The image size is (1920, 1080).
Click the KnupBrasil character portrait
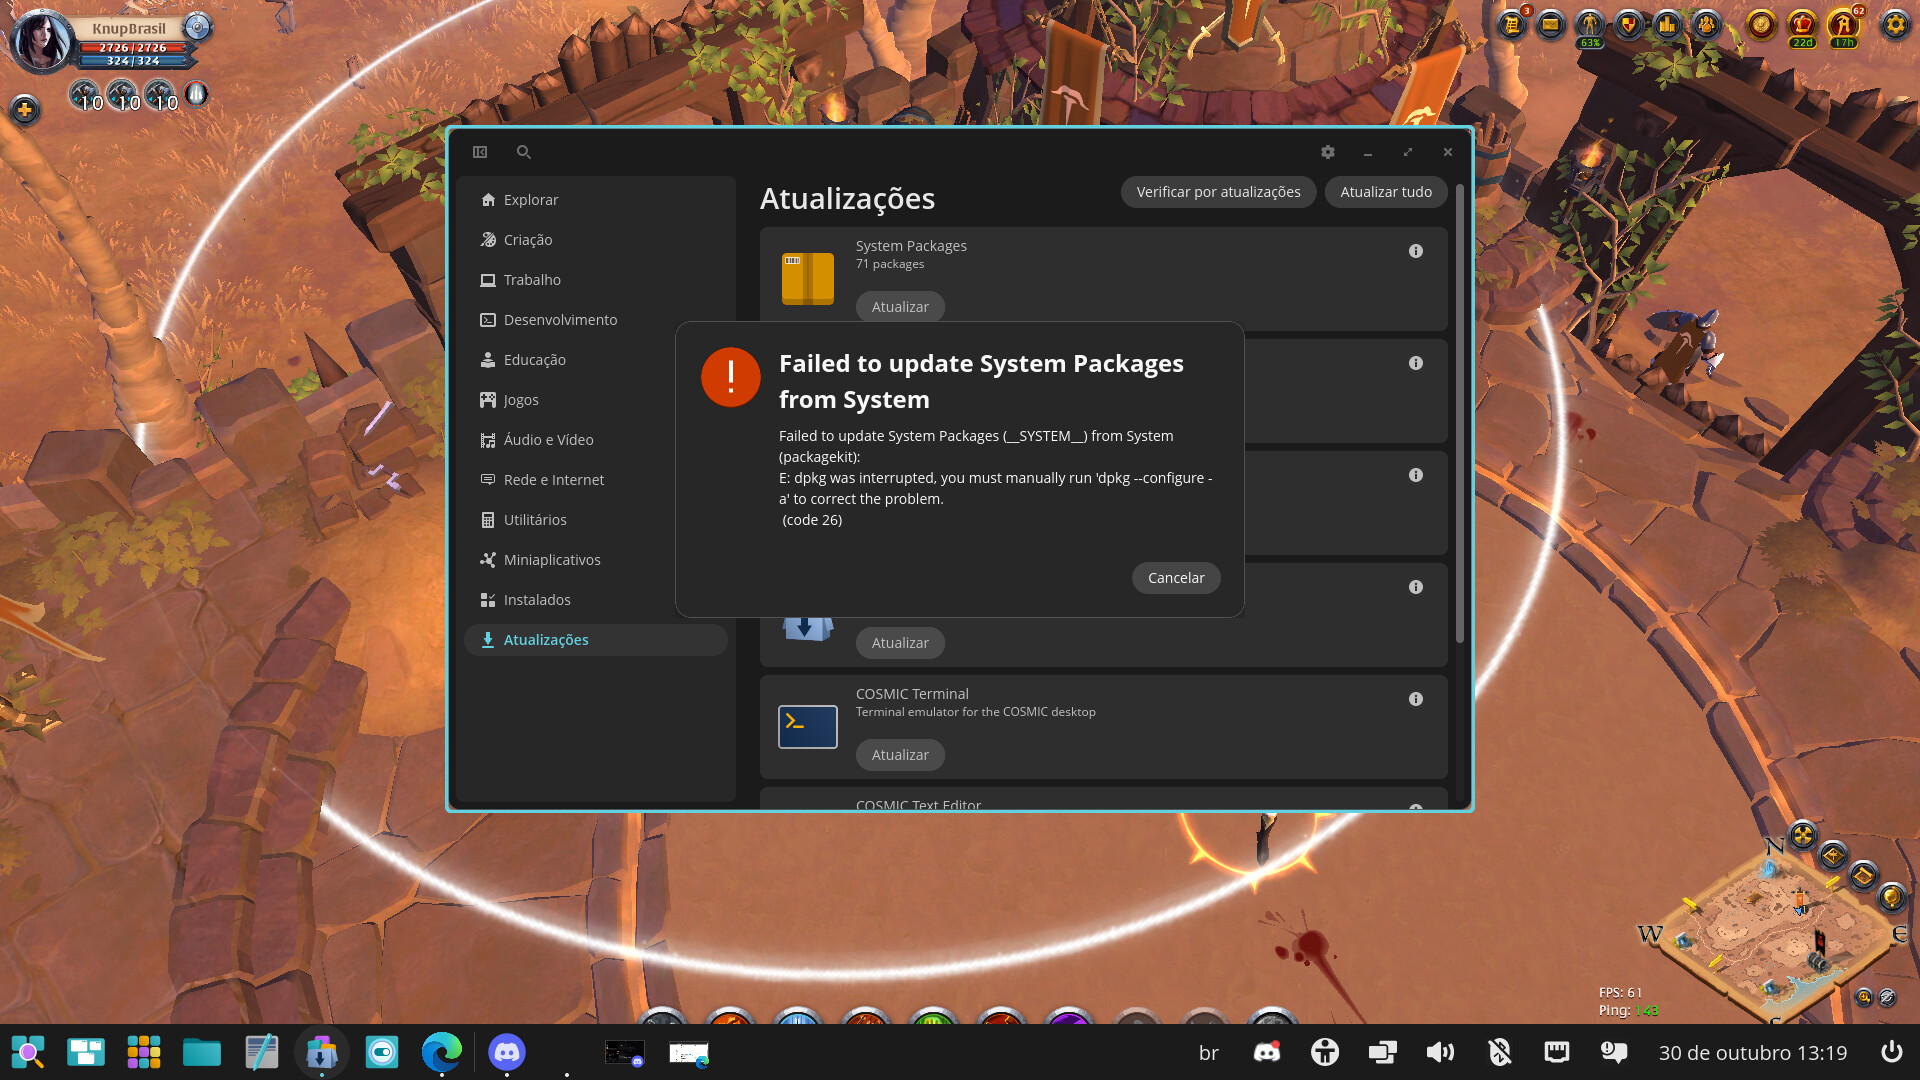42,42
